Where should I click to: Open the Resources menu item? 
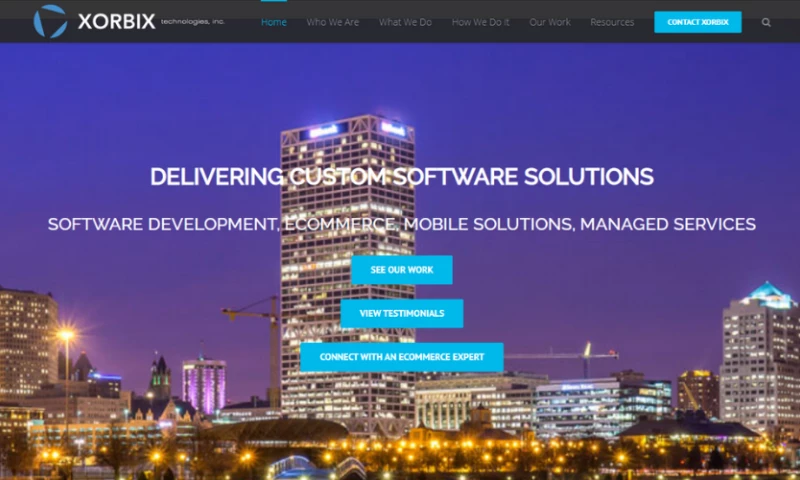click(612, 22)
